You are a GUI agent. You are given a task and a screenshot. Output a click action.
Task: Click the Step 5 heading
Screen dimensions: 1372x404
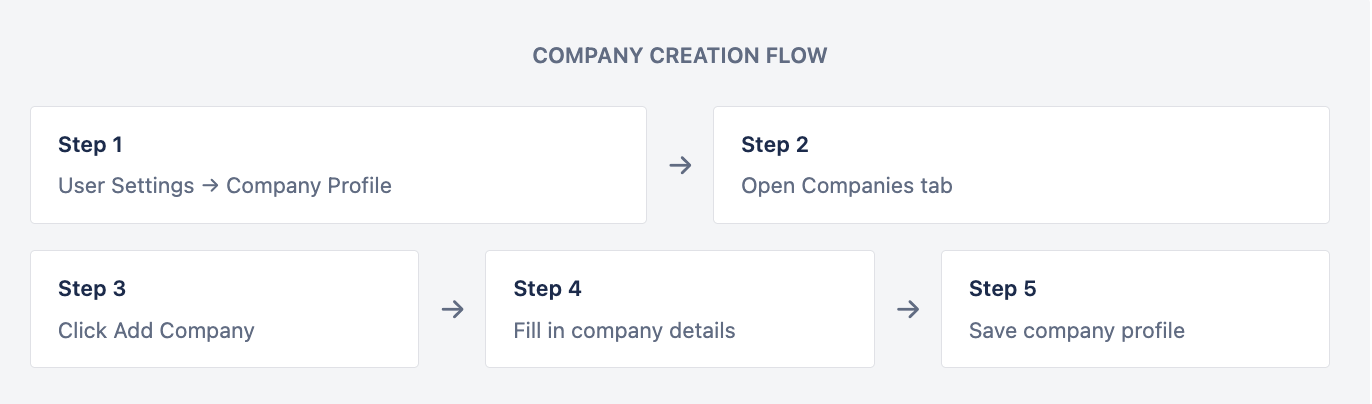coord(1002,289)
